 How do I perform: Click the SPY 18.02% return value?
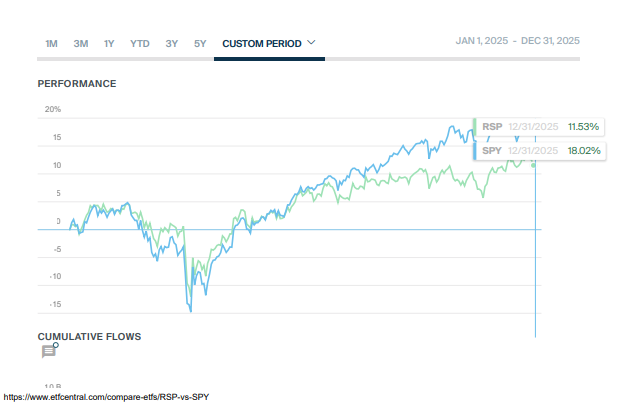pyautogui.click(x=583, y=151)
